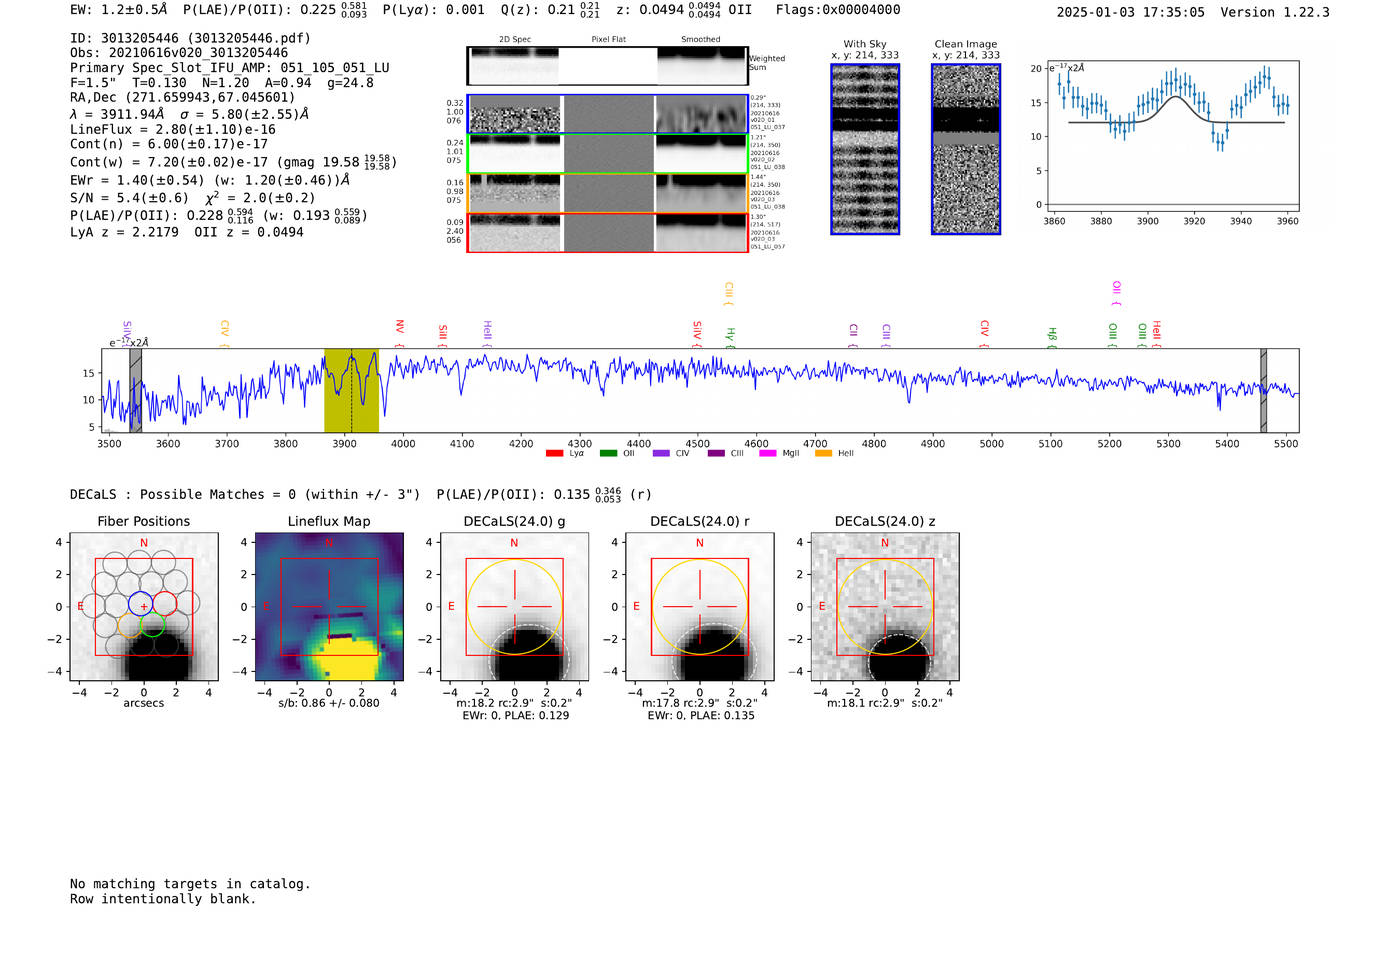Select the Primary Spec_Slot_IFU_AMP line
The height and width of the screenshot is (953, 1400).
click(x=230, y=68)
